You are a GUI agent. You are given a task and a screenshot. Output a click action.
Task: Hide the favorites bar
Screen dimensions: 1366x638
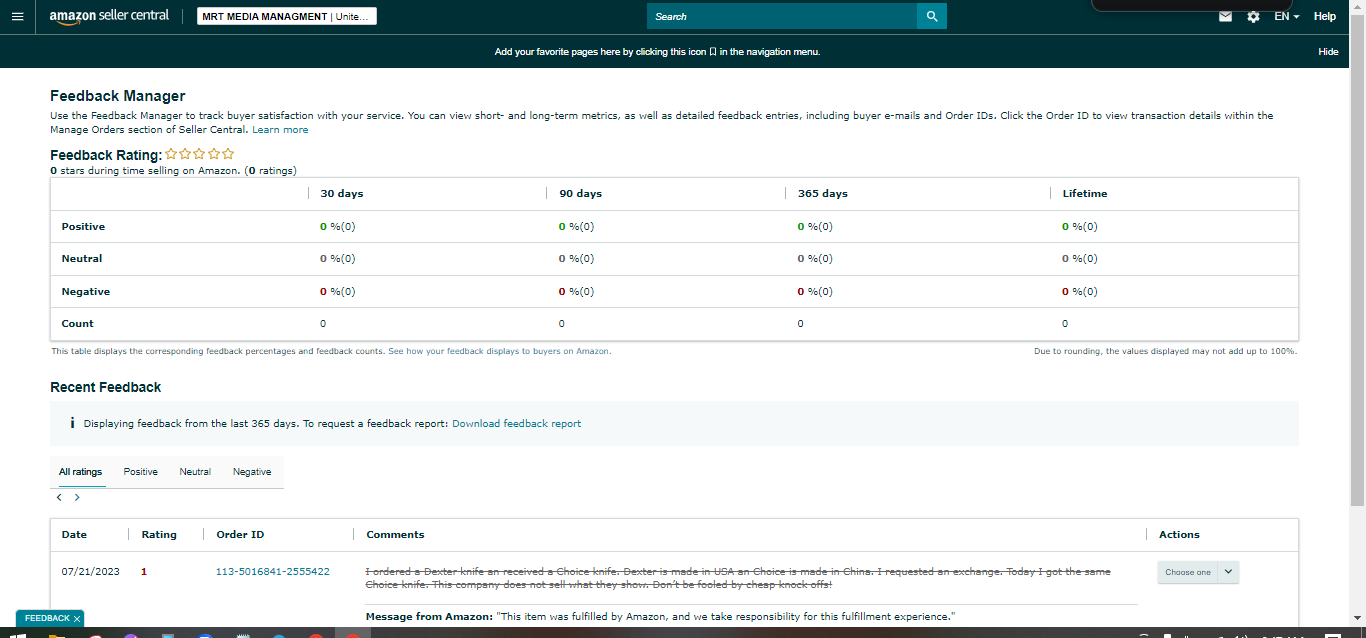tap(1328, 52)
